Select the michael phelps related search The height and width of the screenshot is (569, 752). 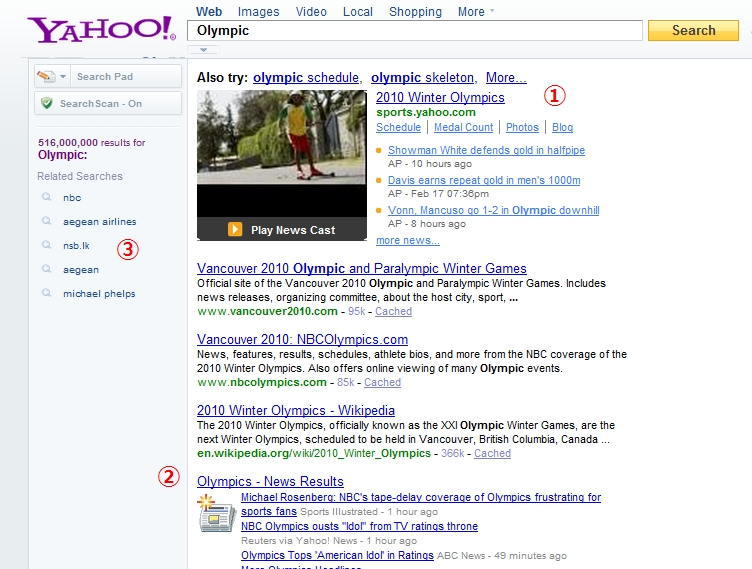click(99, 294)
